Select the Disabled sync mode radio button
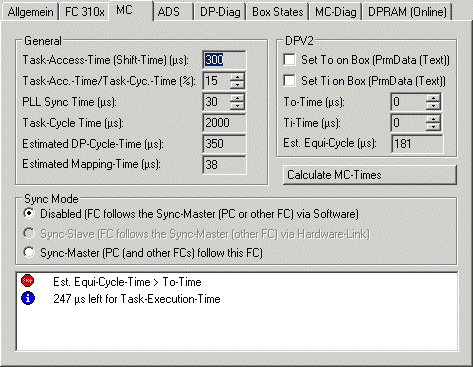This screenshot has width=473, height=367. point(29,213)
